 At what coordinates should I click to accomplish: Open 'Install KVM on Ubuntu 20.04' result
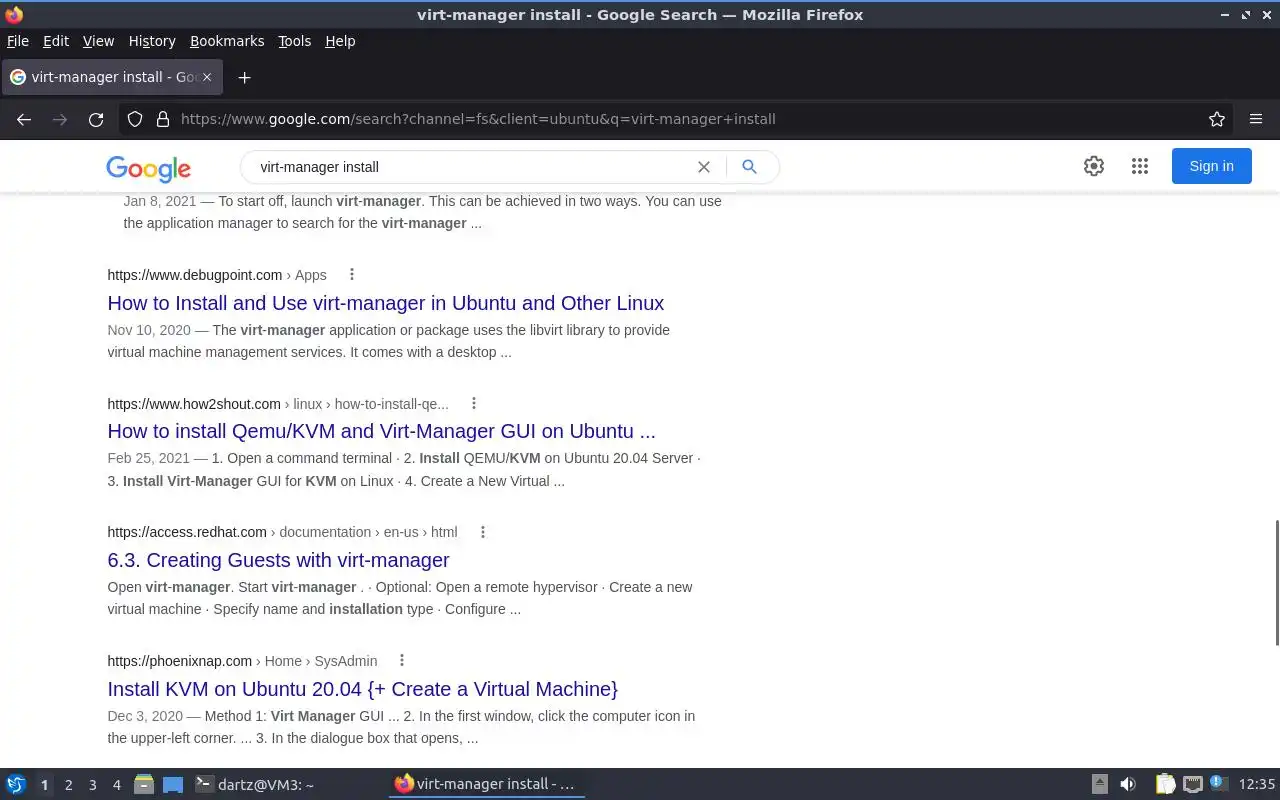363,689
